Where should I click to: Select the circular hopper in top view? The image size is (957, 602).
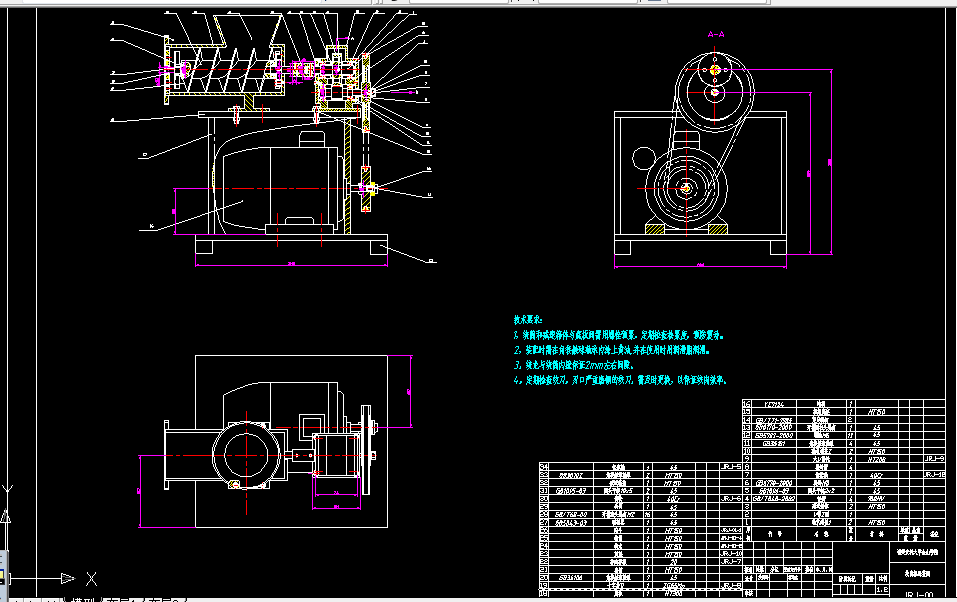(247, 455)
